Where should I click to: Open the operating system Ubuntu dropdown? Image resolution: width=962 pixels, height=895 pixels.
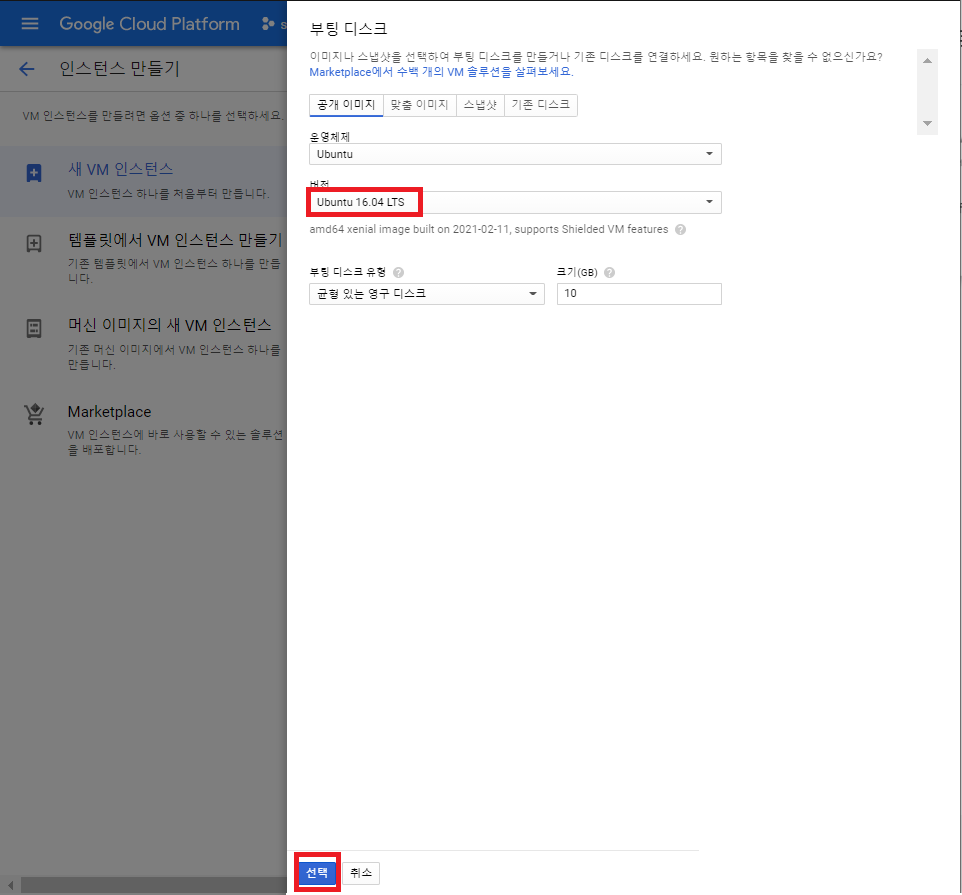click(515, 154)
